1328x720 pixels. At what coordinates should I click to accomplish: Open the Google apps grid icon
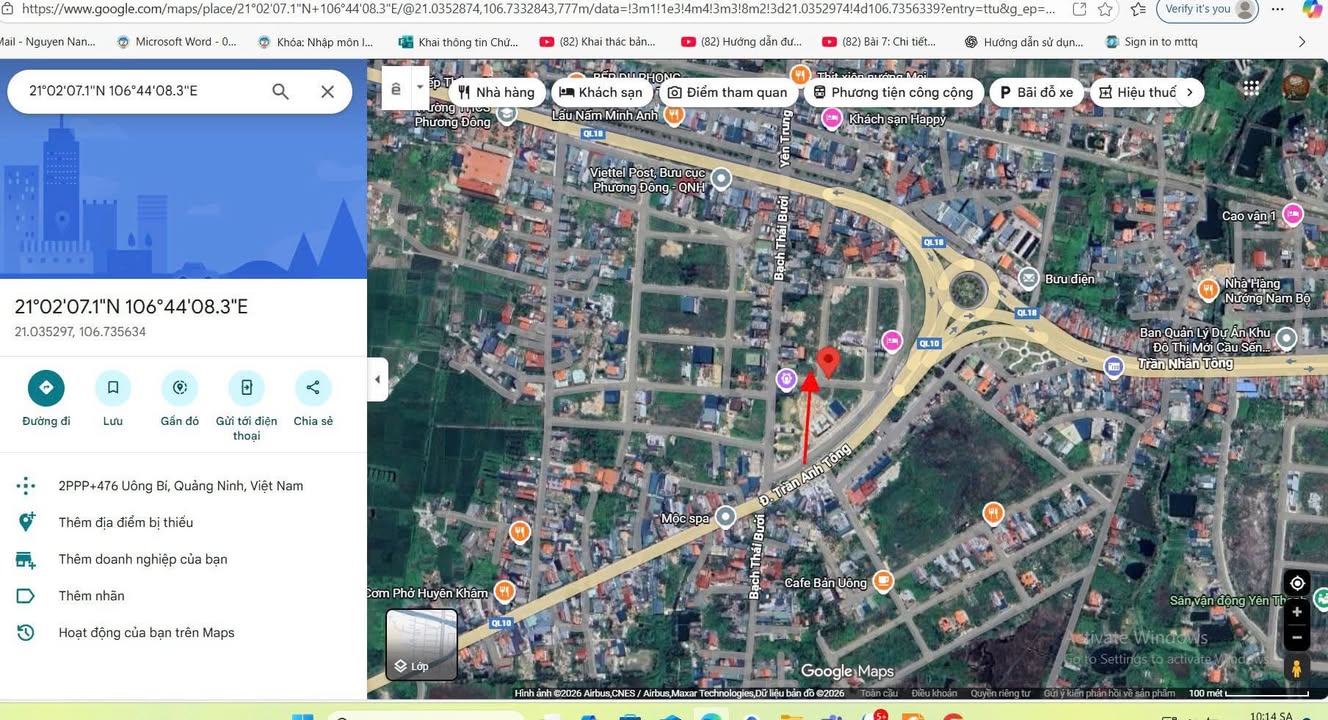point(1251,88)
